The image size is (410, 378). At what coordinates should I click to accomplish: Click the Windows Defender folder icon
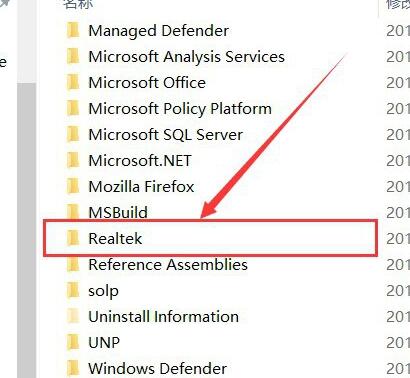click(x=73, y=368)
